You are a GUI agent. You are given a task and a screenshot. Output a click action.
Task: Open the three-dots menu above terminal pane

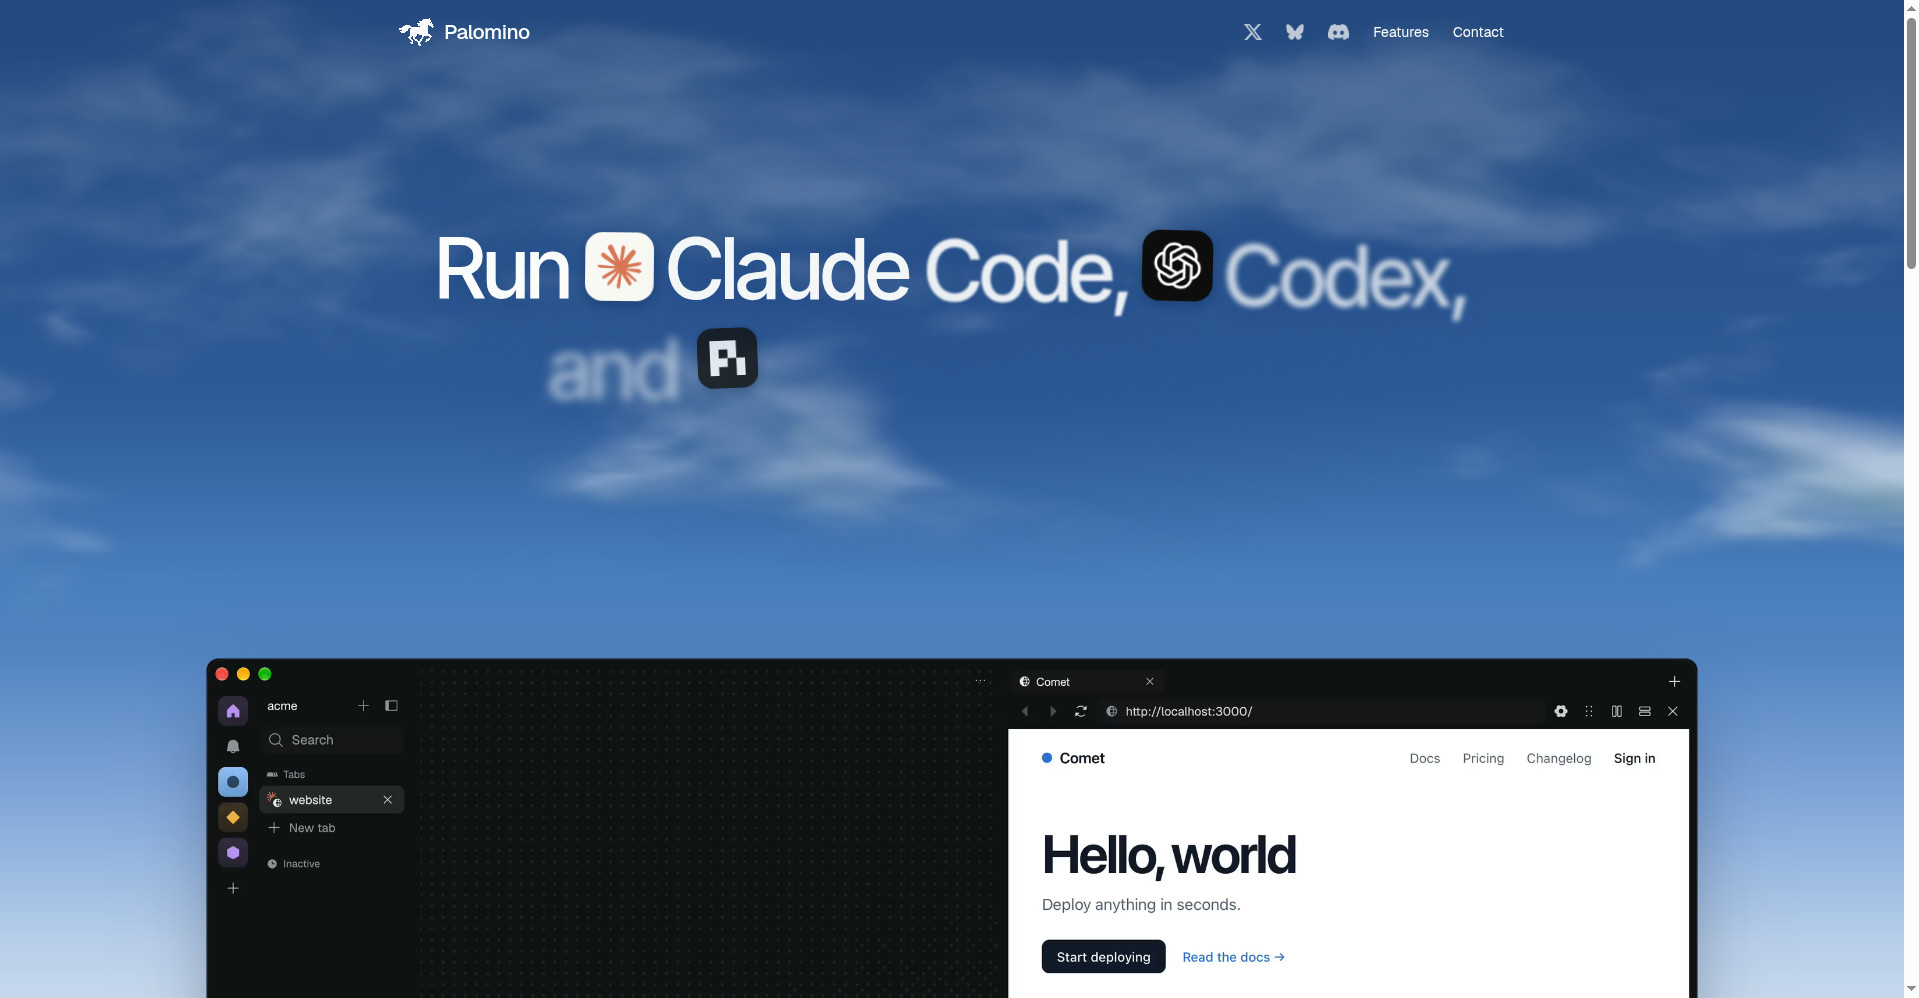coord(980,681)
